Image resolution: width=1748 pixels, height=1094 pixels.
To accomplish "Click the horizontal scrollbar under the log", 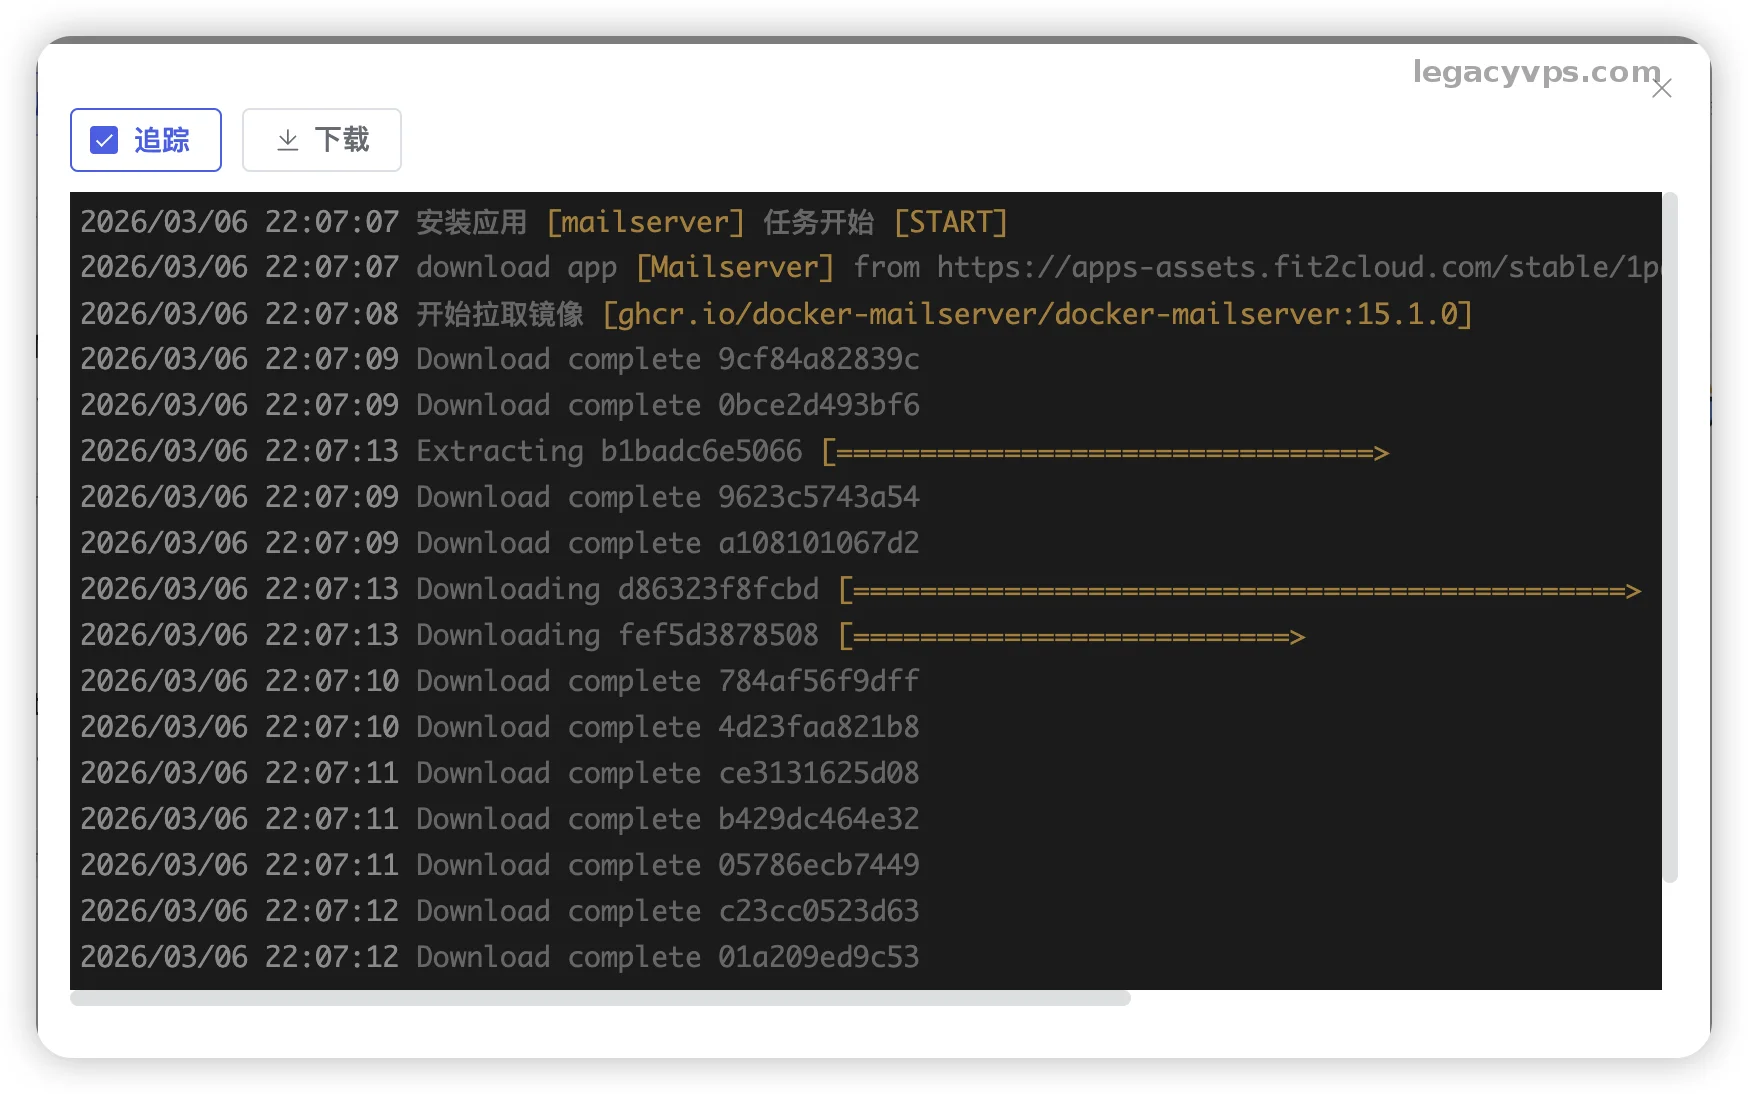I will tap(600, 998).
